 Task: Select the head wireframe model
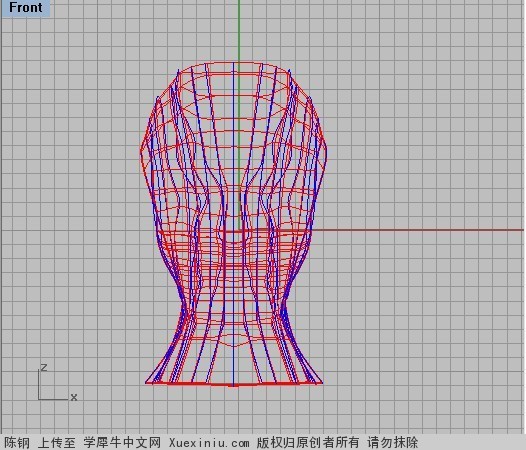pos(234,224)
